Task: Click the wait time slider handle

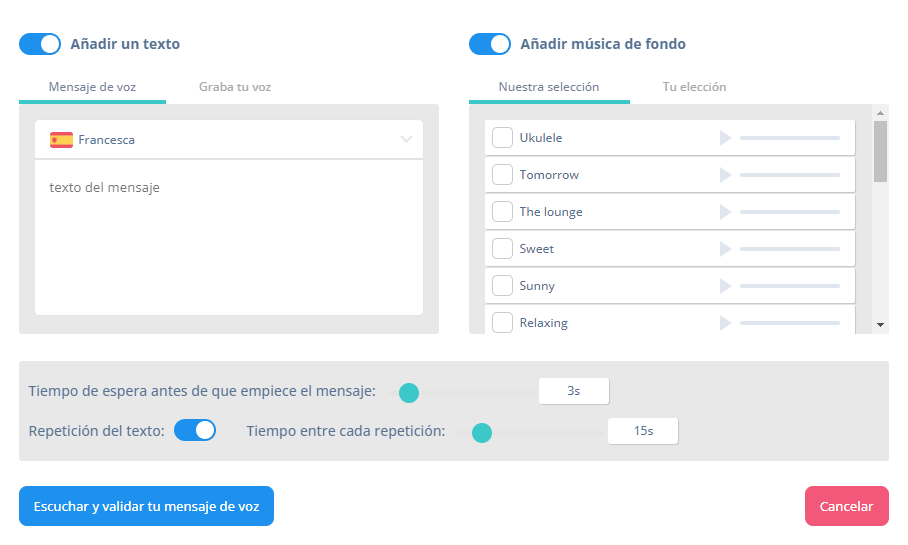Action: click(409, 393)
